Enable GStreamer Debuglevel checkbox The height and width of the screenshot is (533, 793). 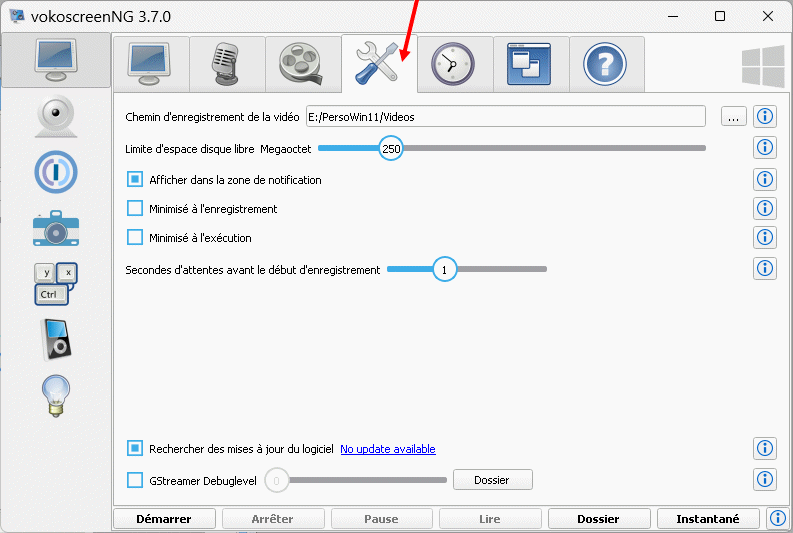pyautogui.click(x=135, y=480)
